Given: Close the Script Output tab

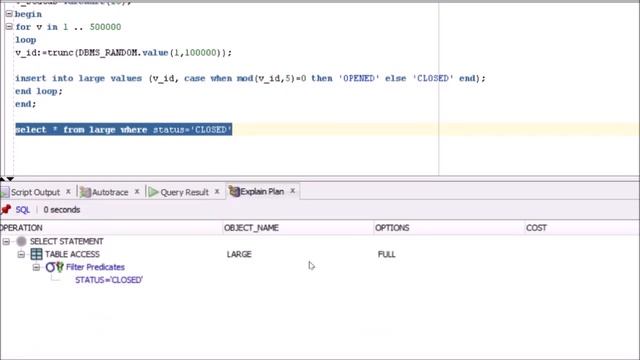Looking at the screenshot, I should pyautogui.click(x=68, y=191).
